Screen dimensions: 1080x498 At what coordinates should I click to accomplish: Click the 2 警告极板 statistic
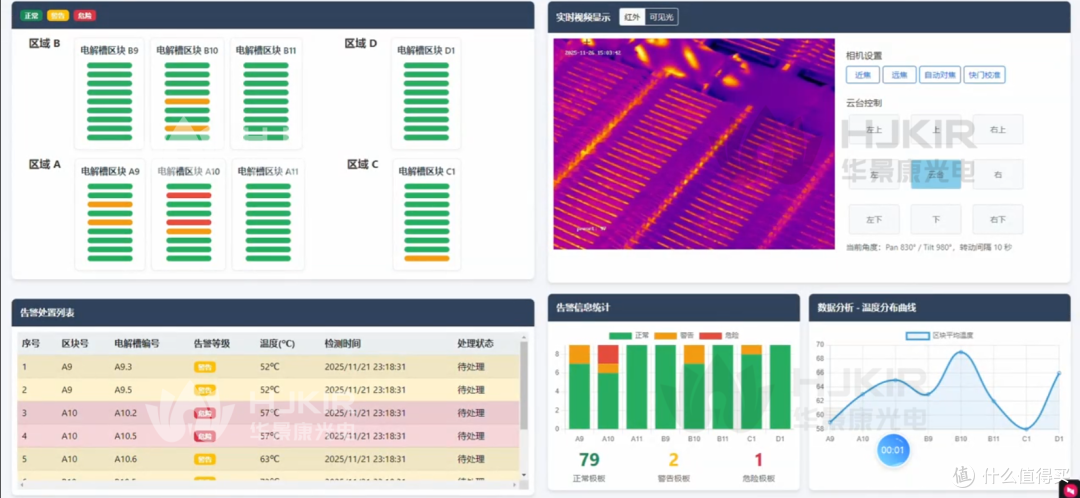pyautogui.click(x=674, y=467)
